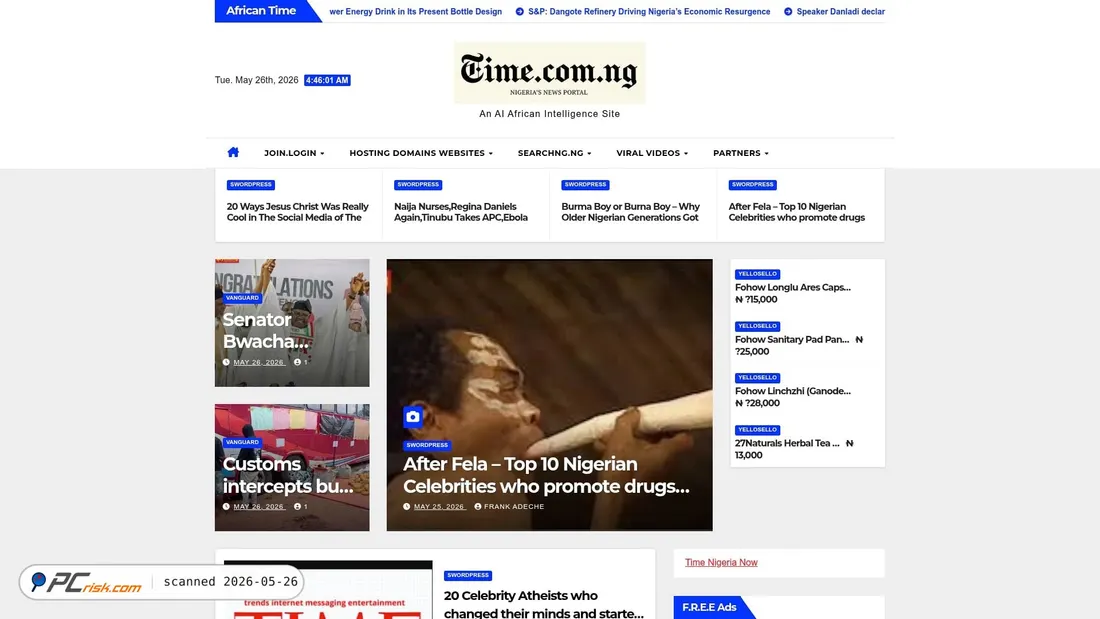Click clock icon on After Fela featured post

coord(406,506)
